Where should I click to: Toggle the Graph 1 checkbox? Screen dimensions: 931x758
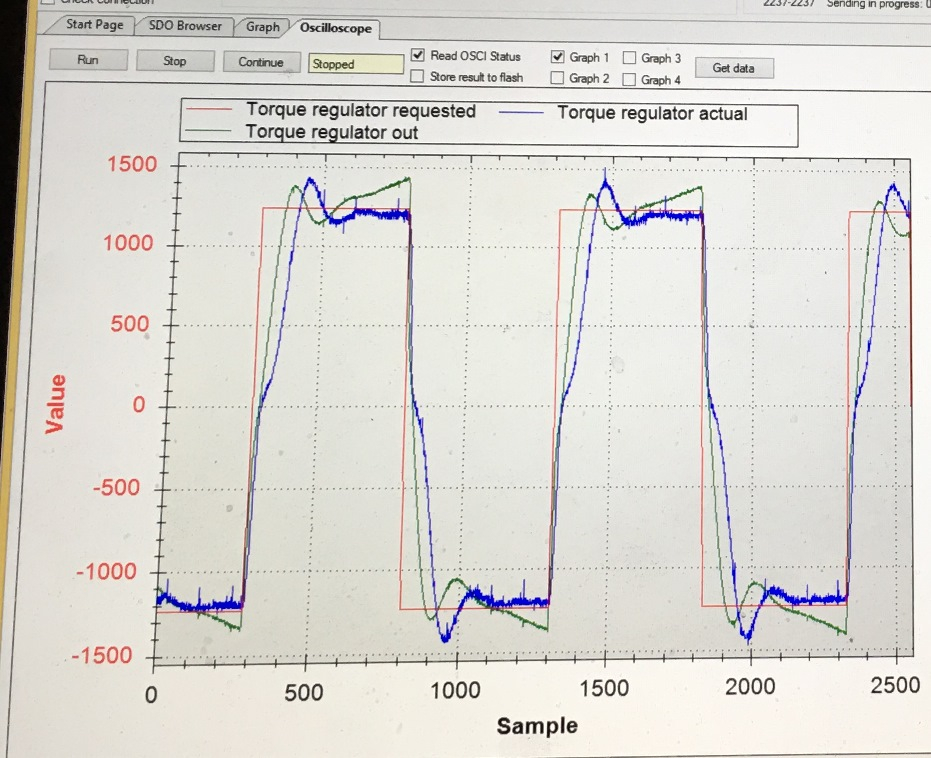558,57
